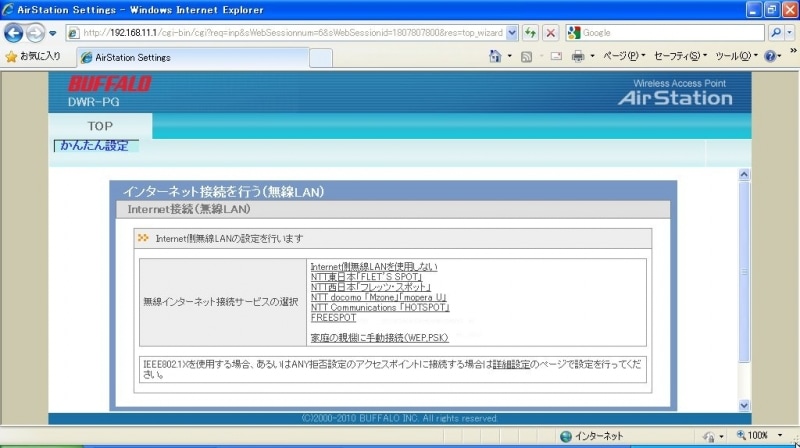Click the Internet Explorer title bar icon
This screenshot has height=448, width=800.
8,9
